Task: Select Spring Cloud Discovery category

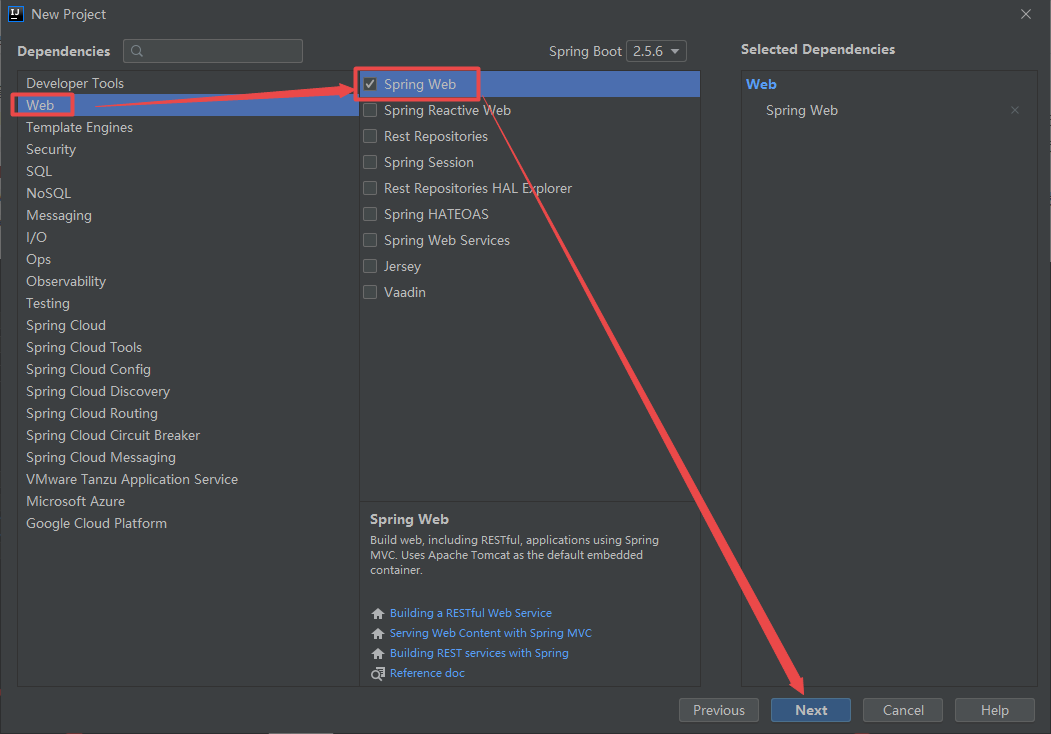Action: point(188,391)
